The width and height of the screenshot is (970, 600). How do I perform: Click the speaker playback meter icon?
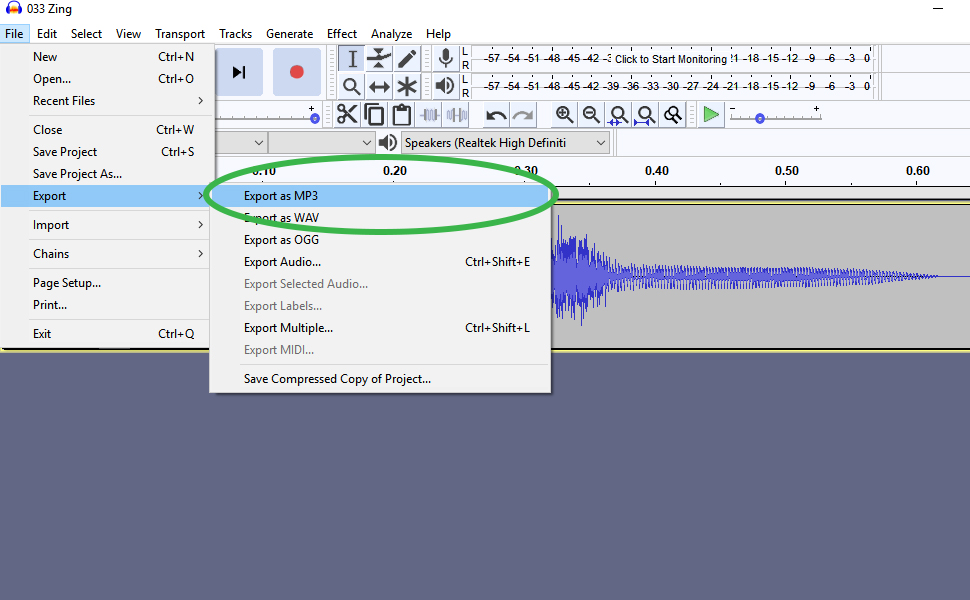click(x=445, y=85)
